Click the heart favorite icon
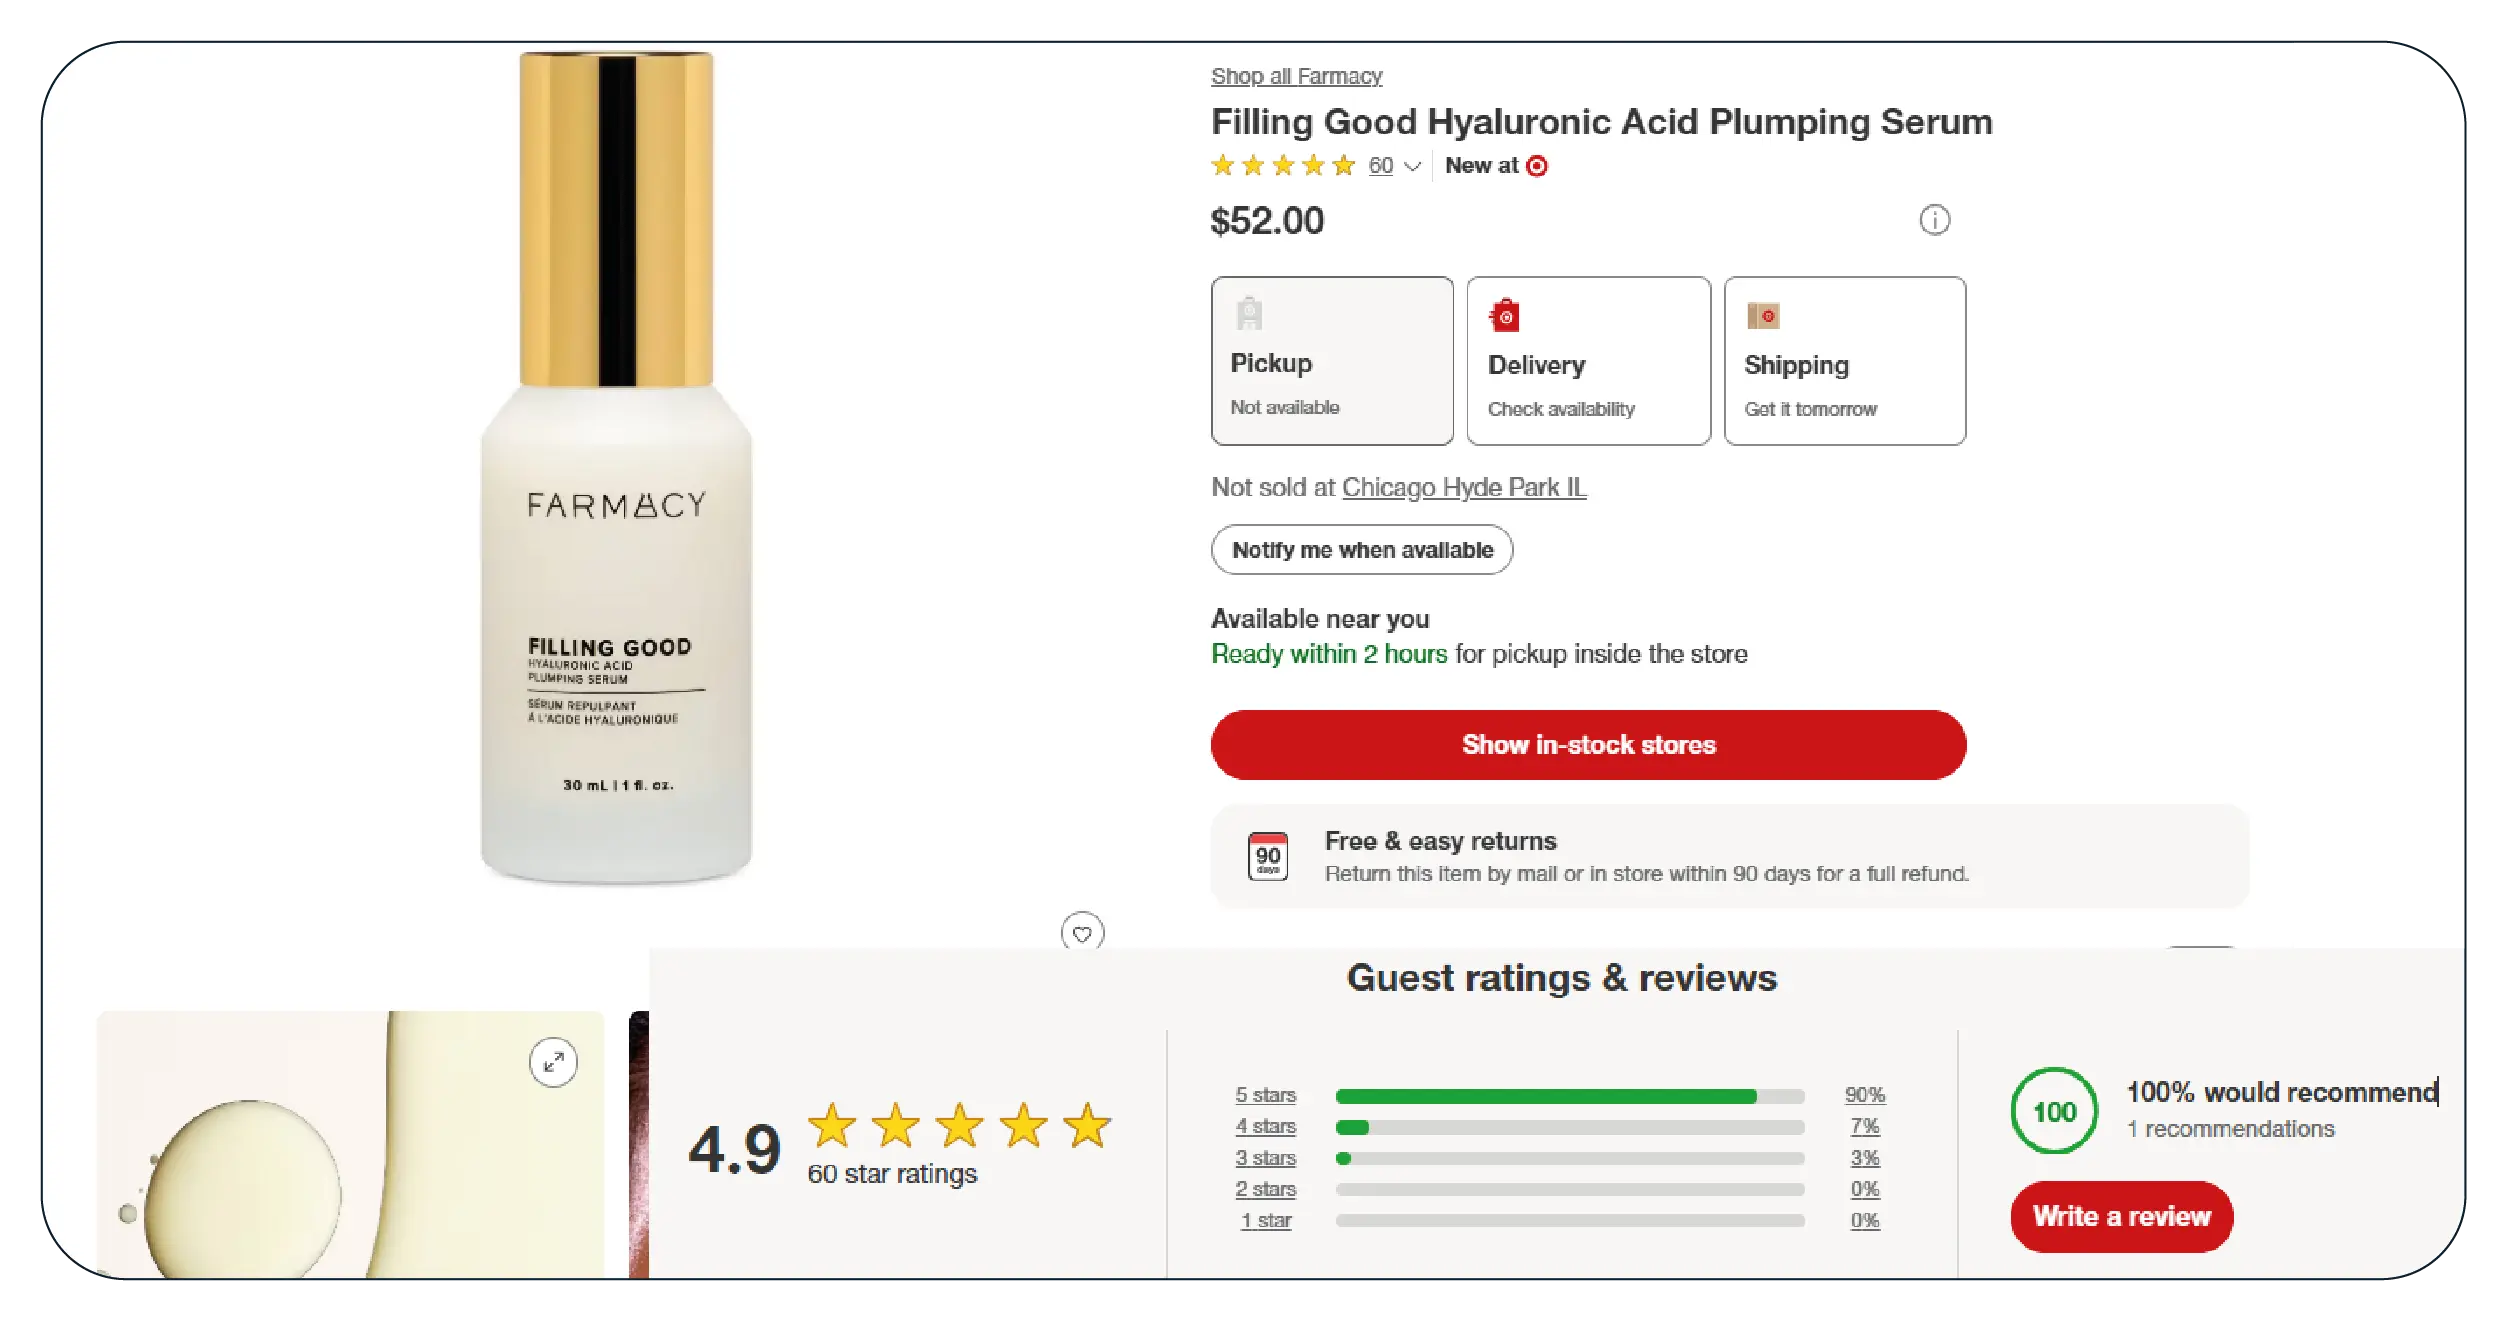This screenshot has width=2509, height=1321. click(1082, 933)
